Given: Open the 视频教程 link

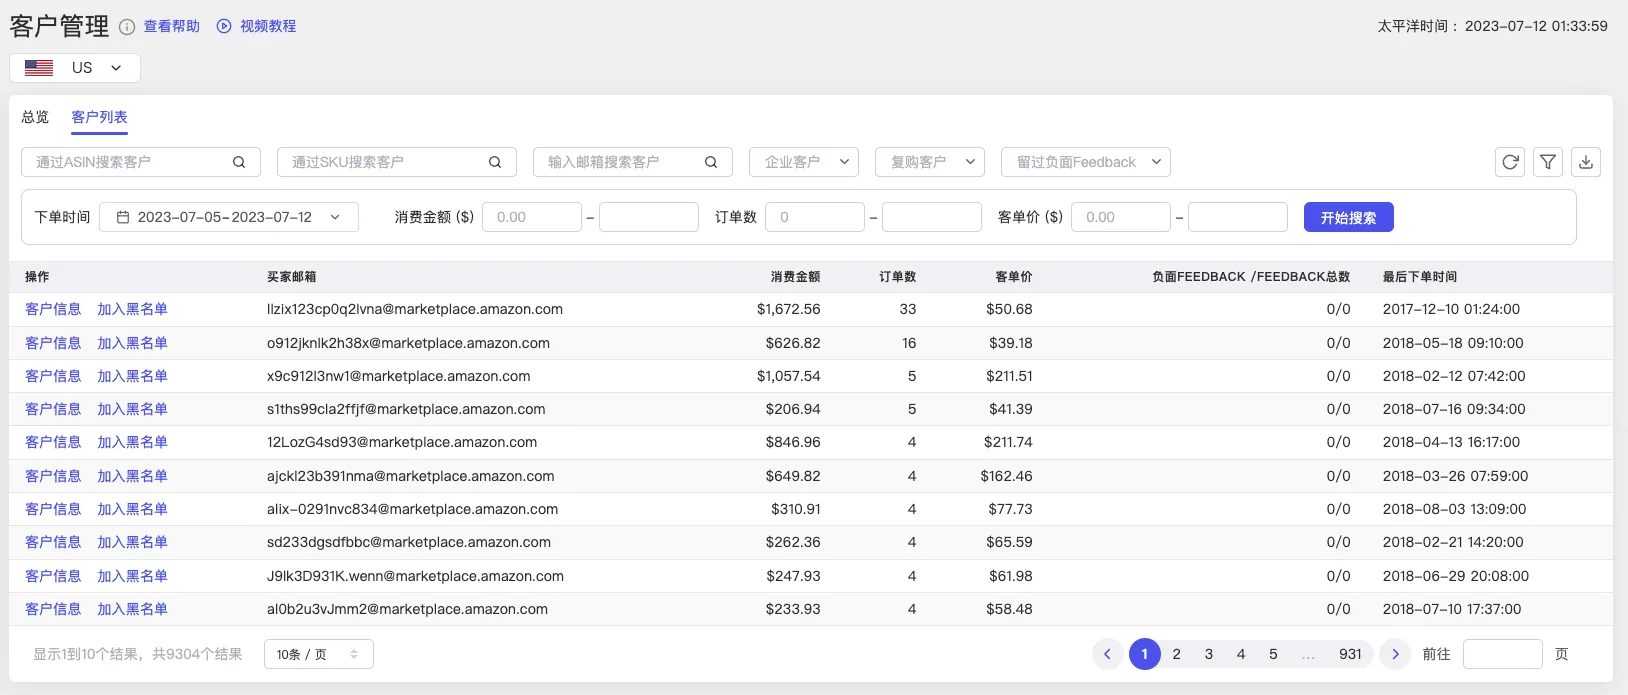Looking at the screenshot, I should 268,26.
